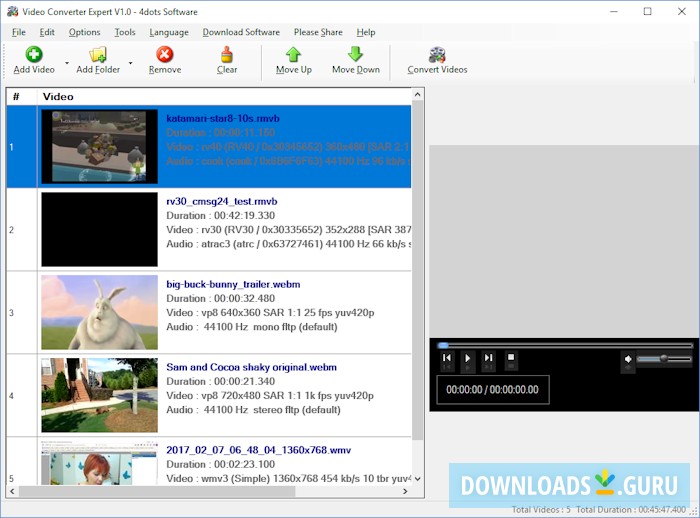
Task: Open the Options menu
Action: (x=84, y=32)
